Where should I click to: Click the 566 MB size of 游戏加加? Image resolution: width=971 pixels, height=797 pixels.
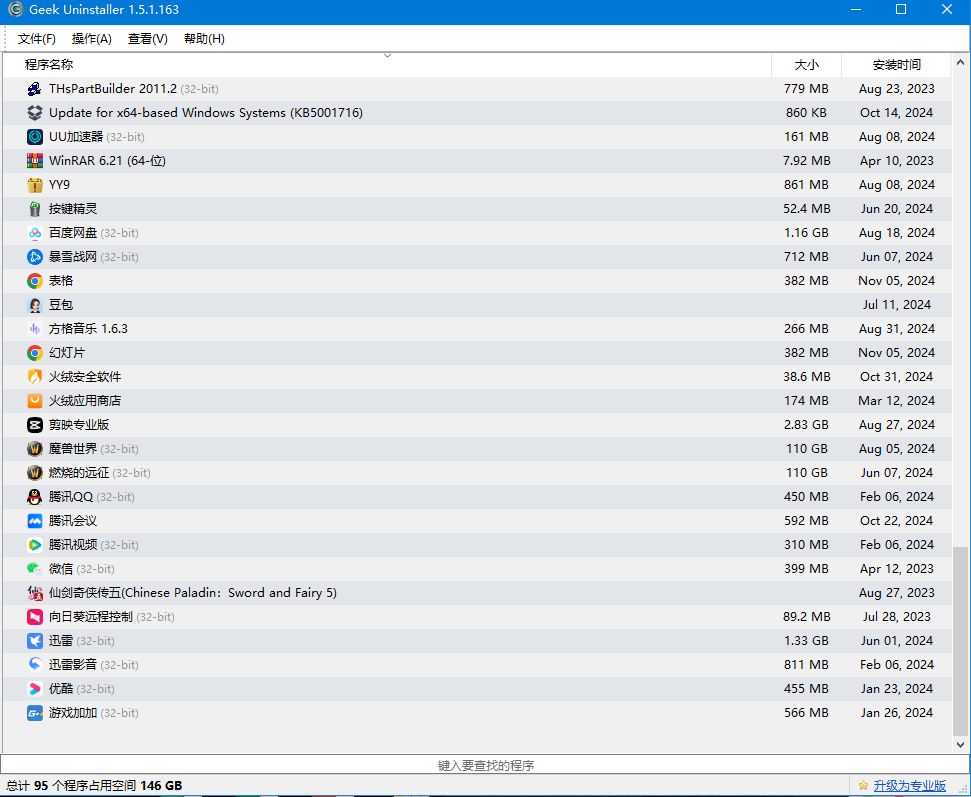click(x=806, y=713)
